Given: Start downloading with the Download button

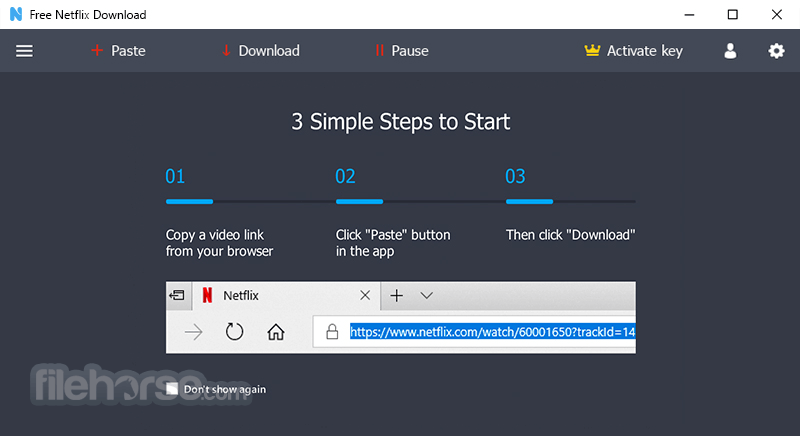Looking at the screenshot, I should pos(261,51).
